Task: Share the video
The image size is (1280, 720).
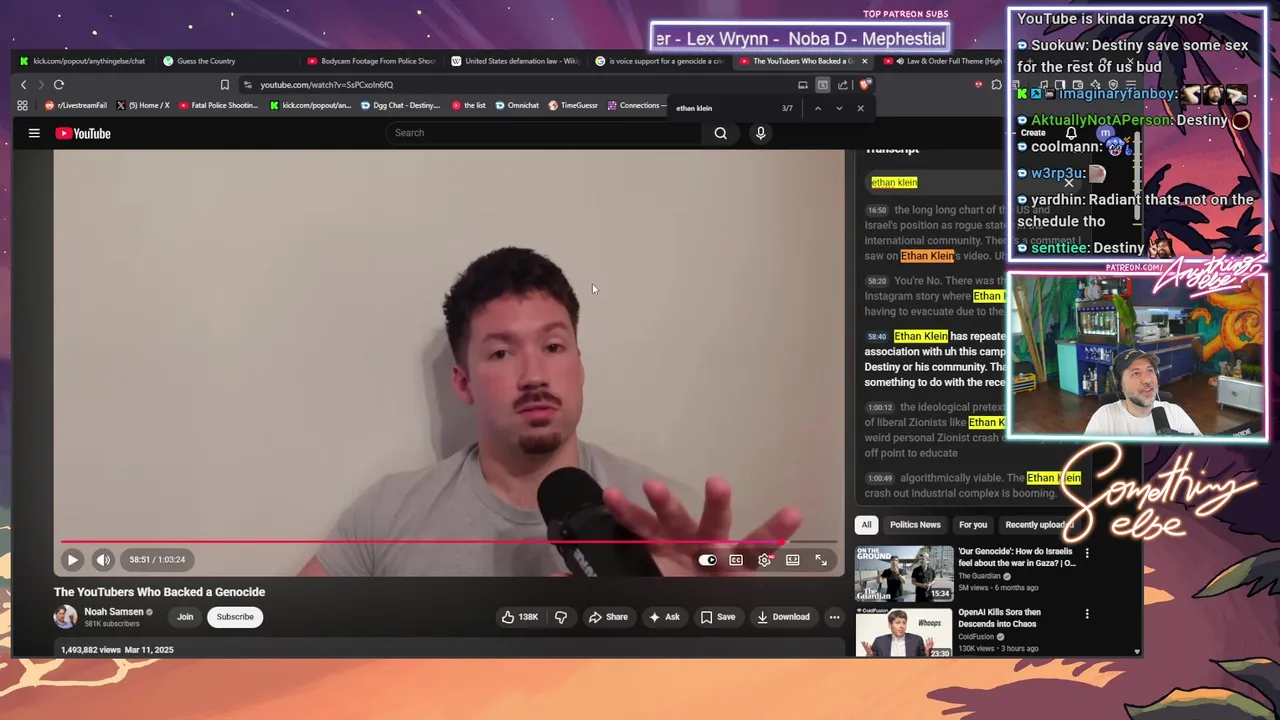Action: [x=608, y=617]
